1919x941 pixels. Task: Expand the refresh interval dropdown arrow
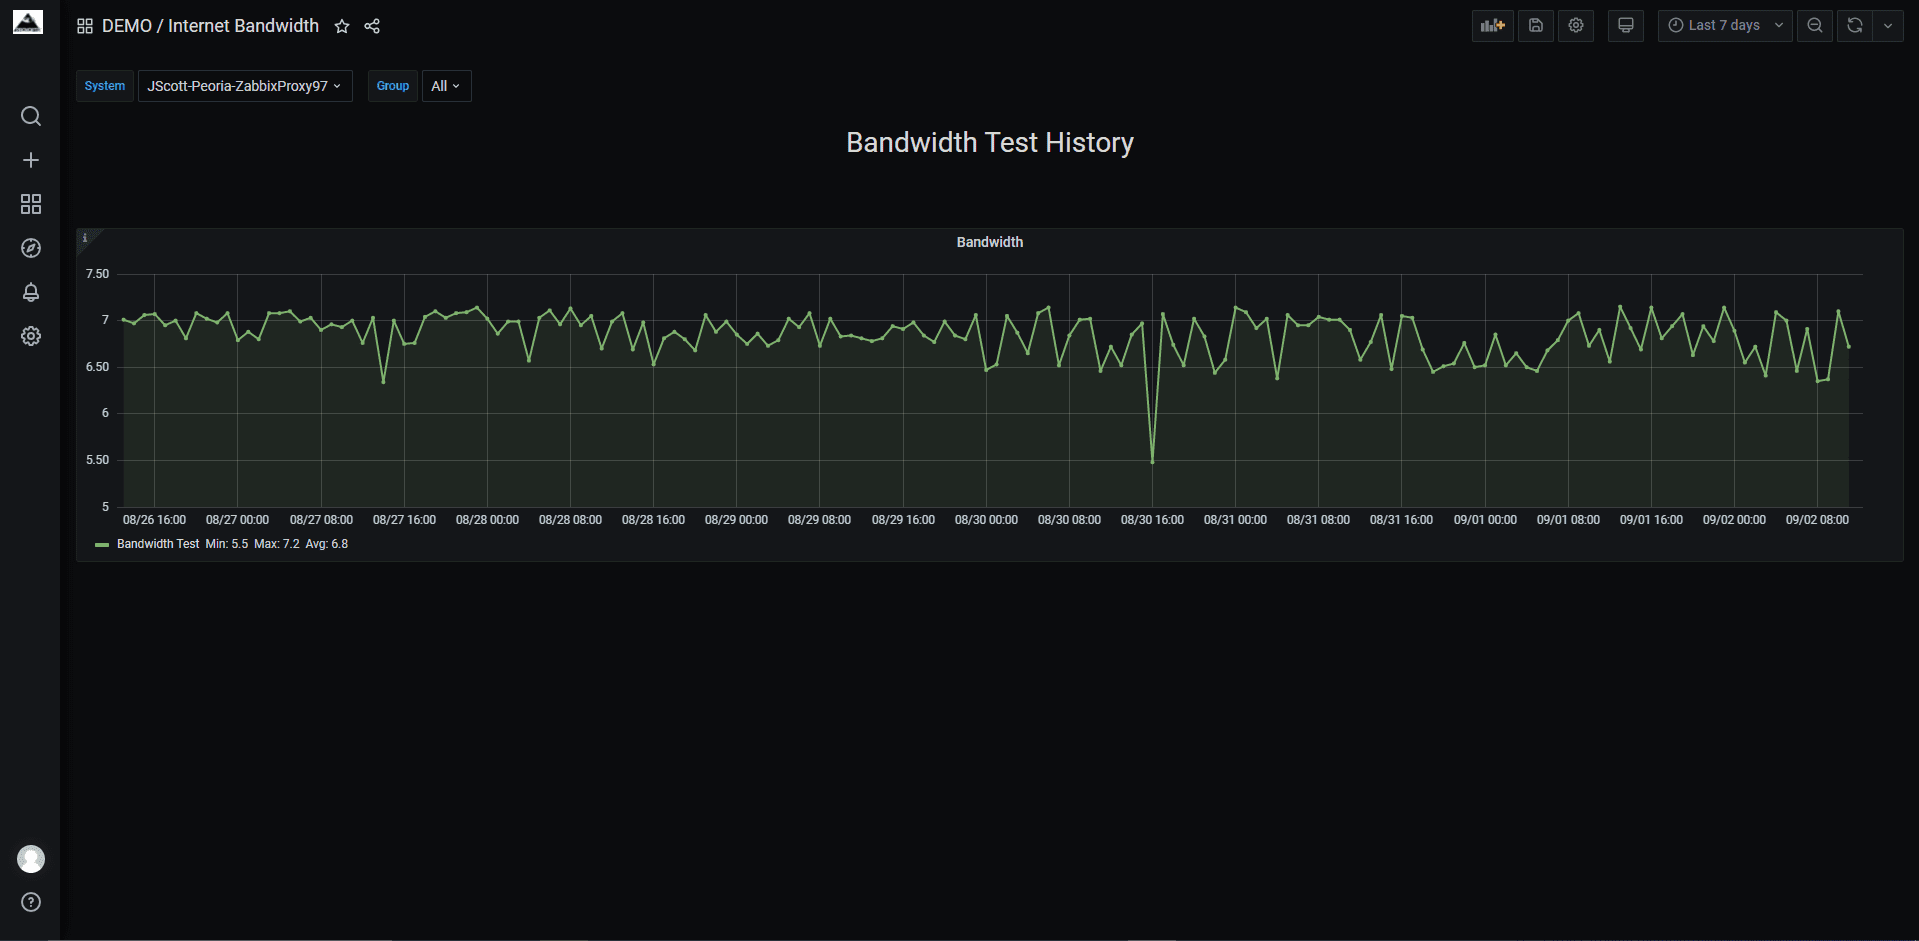[x=1888, y=26]
